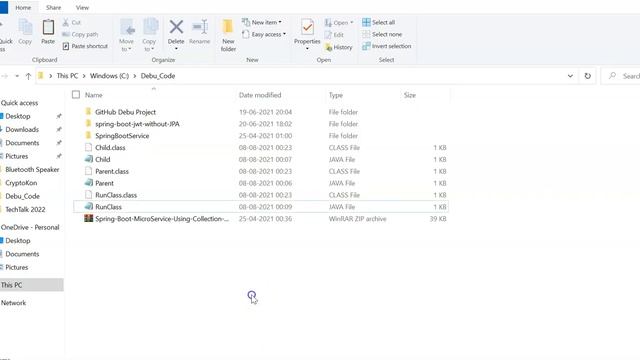Open Pictures under Quick access
The height and width of the screenshot is (360, 640).
coord(16,156)
